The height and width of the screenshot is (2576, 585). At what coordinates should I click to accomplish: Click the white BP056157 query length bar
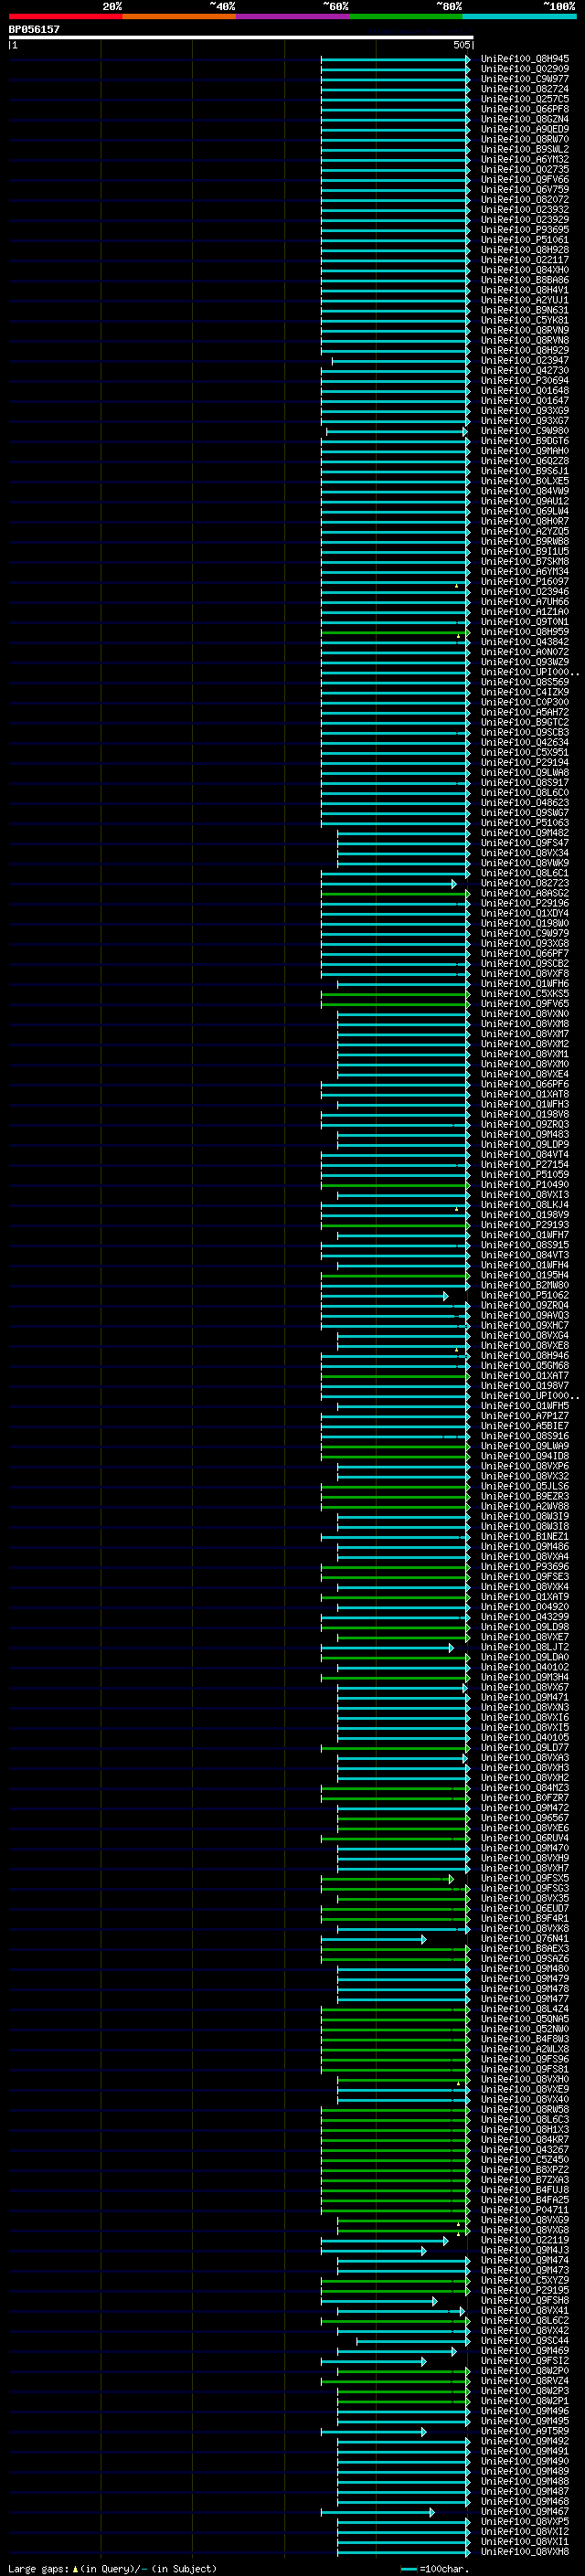(x=241, y=38)
